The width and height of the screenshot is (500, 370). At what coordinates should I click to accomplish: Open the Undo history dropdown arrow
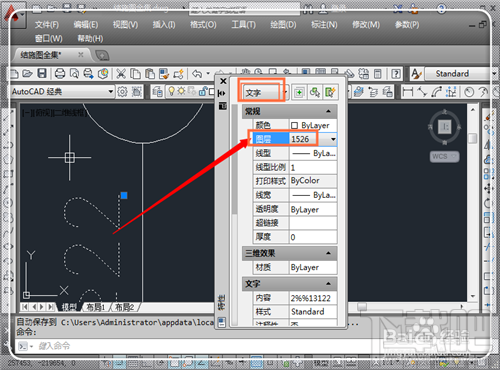[208, 74]
